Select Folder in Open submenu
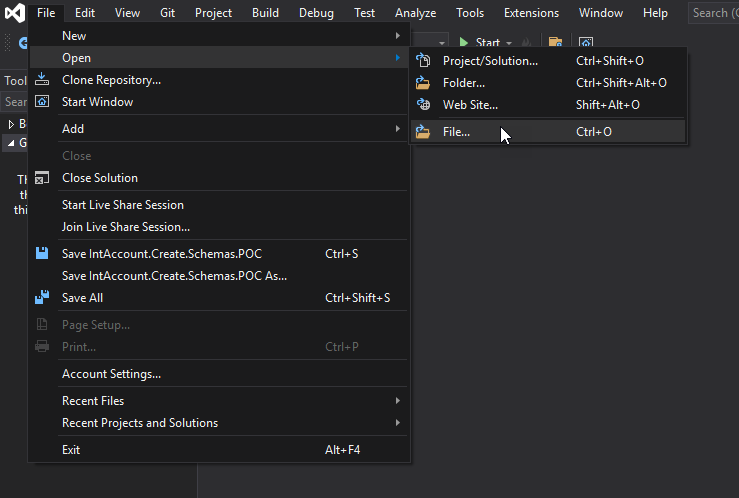Screen dimensions: 739x498 point(548,83)
